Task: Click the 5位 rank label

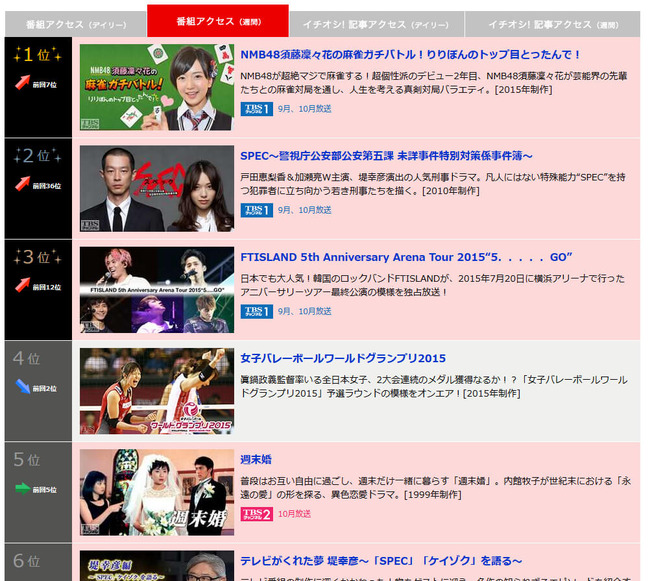Action: point(27,460)
